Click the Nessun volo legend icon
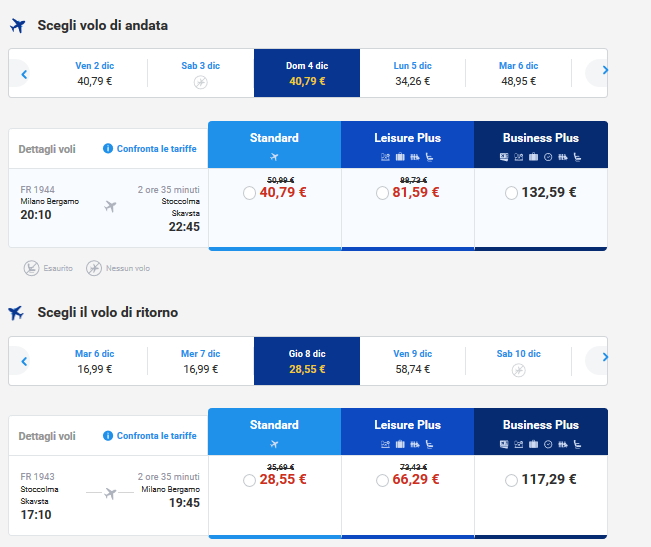The image size is (651, 547). pos(94,268)
